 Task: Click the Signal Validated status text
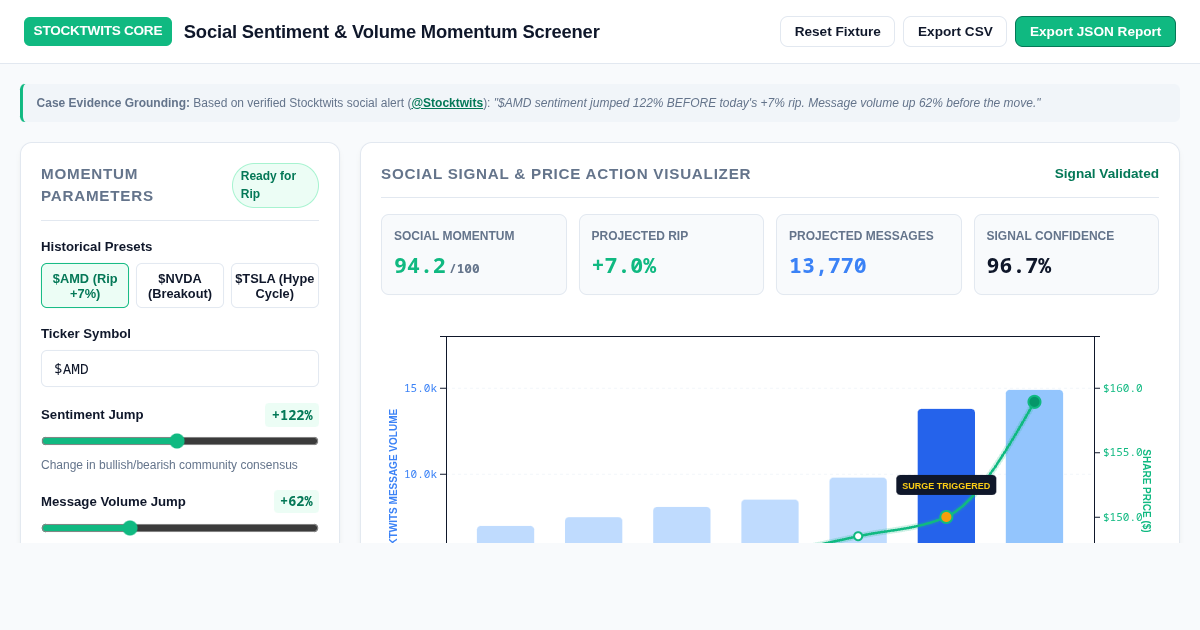1107,174
